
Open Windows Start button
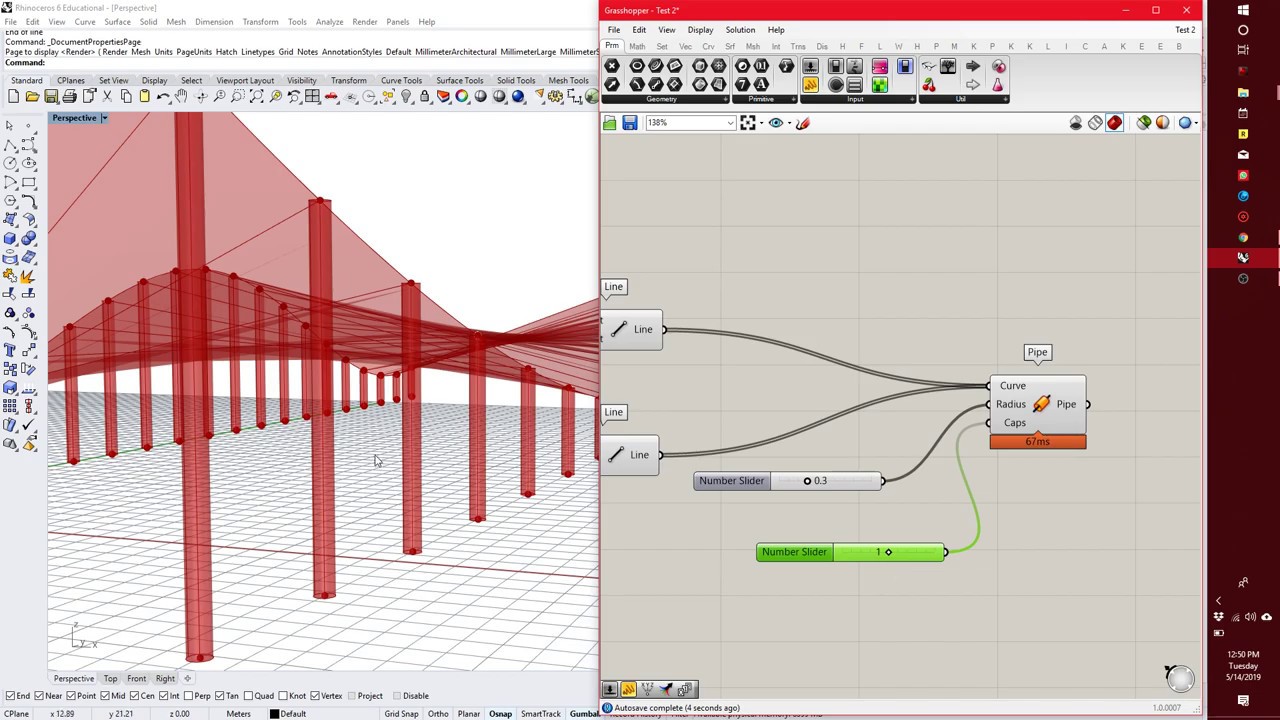(1243, 10)
